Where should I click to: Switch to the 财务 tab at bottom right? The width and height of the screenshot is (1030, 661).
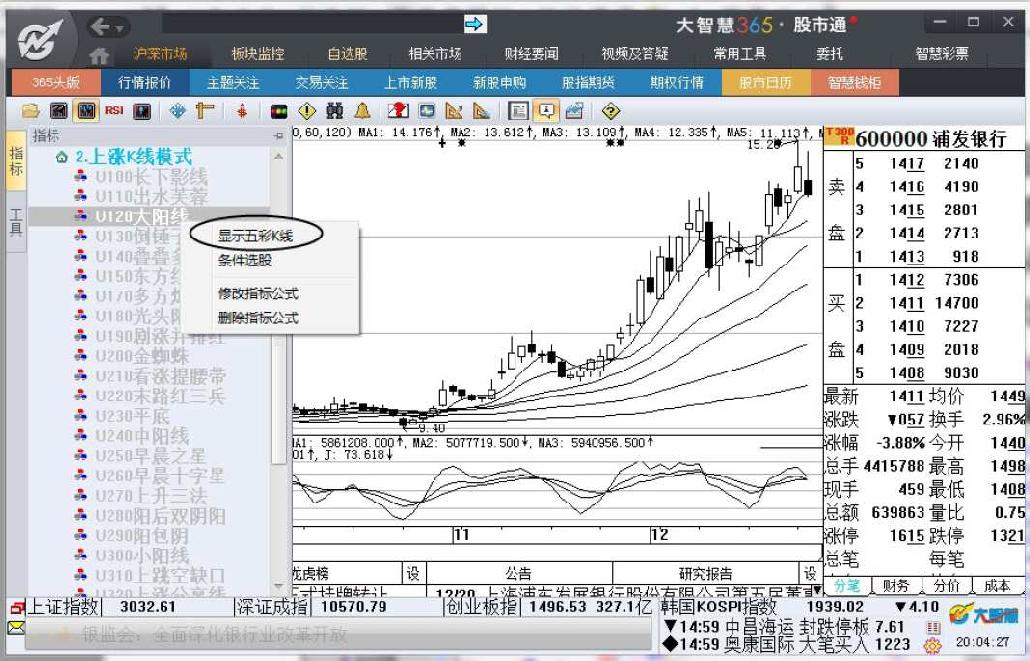[x=895, y=585]
